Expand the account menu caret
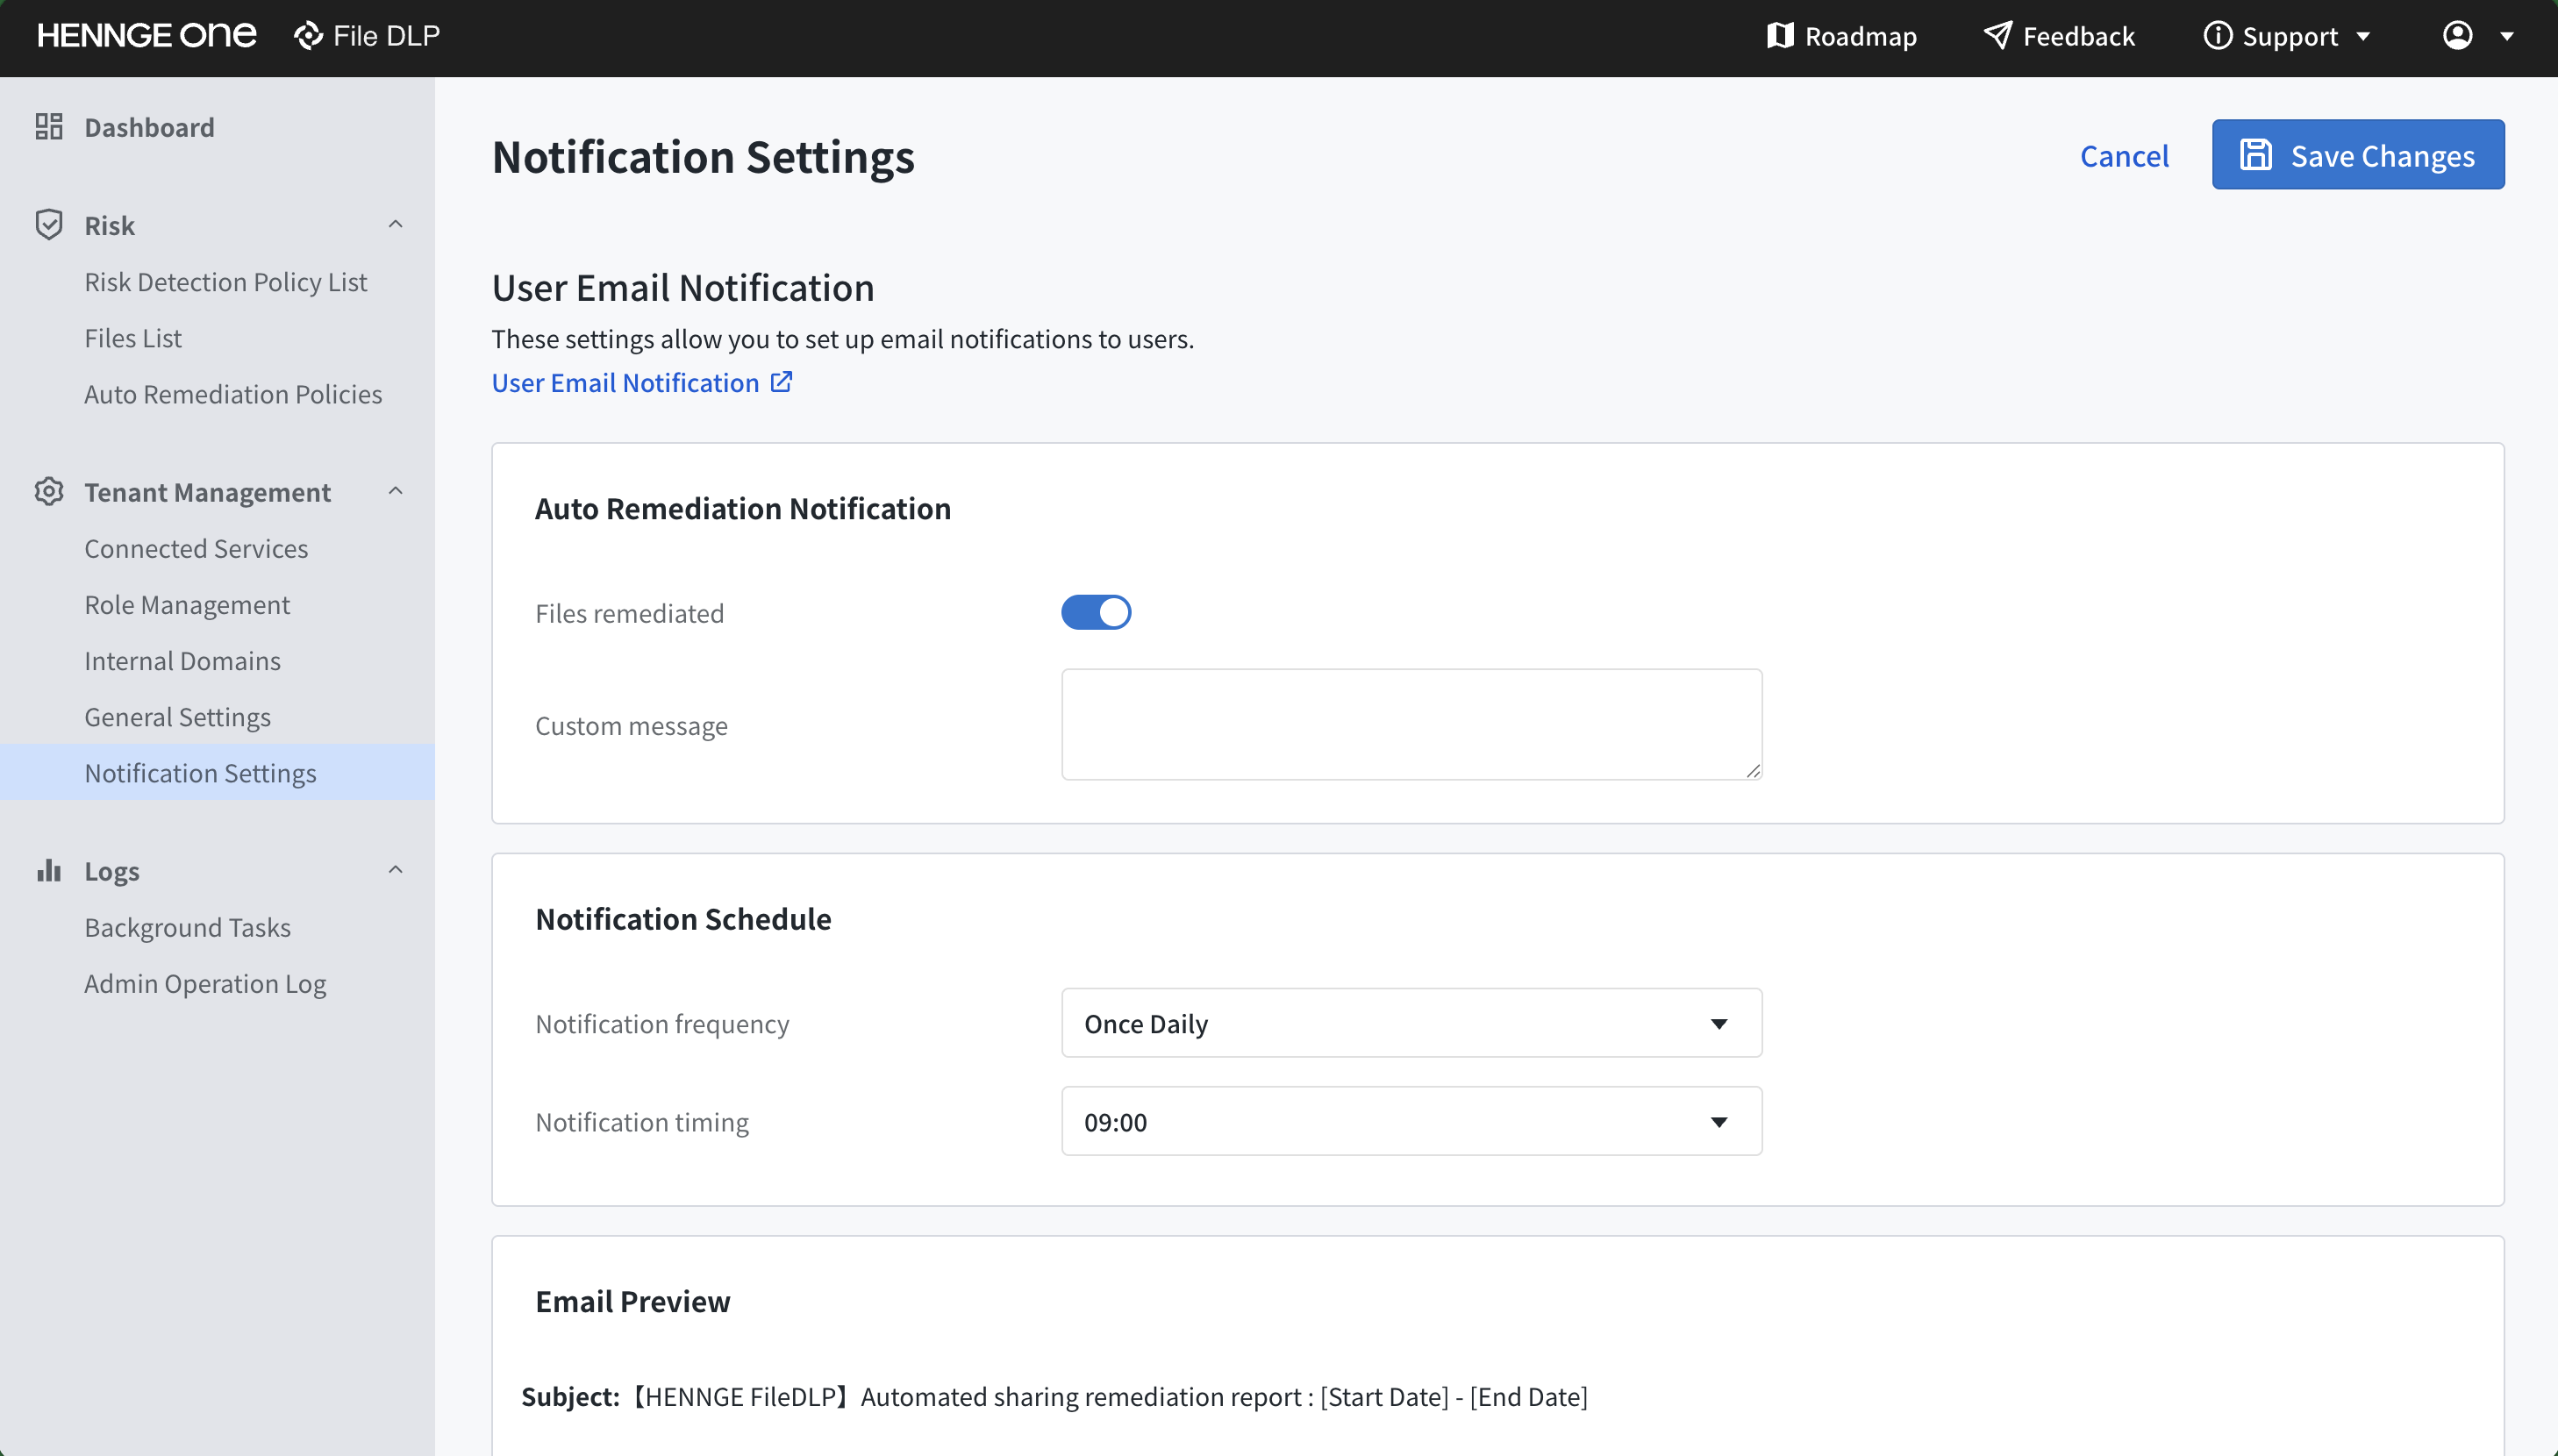Viewport: 2558px width, 1456px height. tap(2507, 37)
